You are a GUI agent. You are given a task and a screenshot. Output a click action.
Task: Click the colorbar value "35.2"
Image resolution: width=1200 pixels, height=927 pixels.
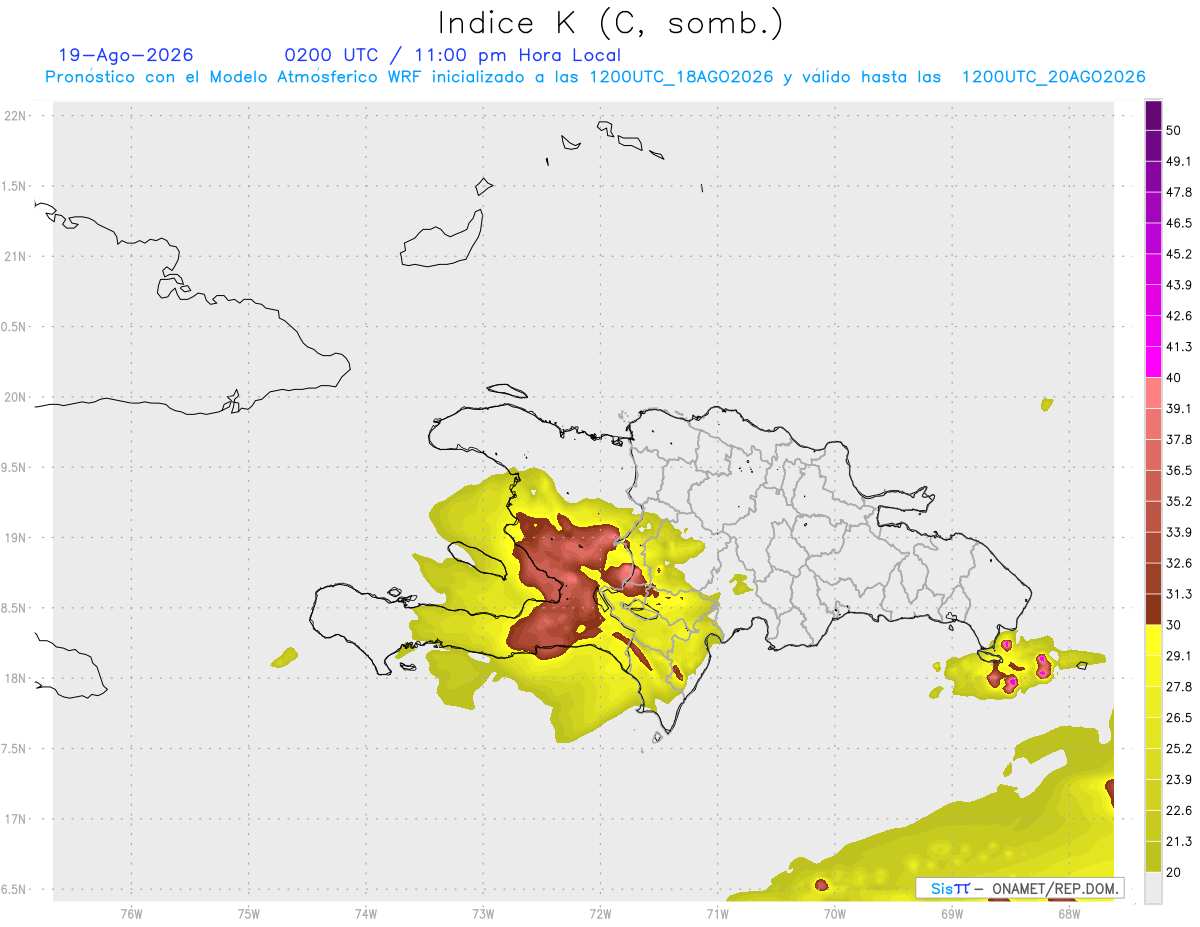[x=1179, y=501]
